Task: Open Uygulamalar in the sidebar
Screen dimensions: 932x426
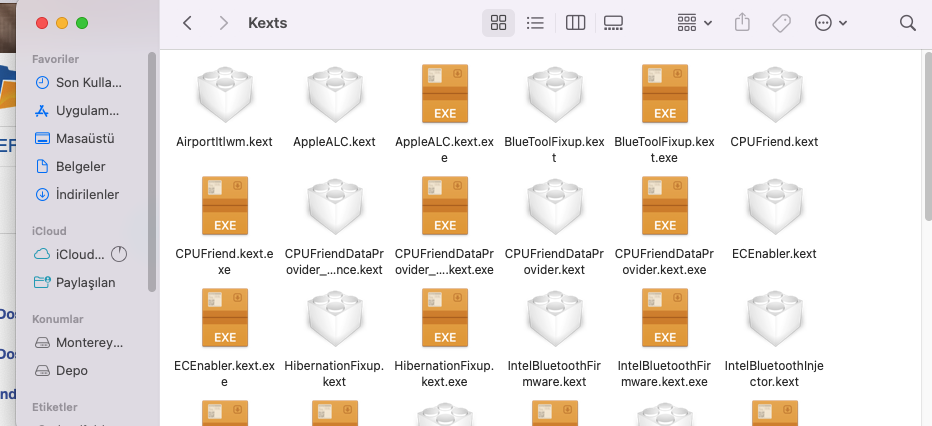Action: (87, 110)
